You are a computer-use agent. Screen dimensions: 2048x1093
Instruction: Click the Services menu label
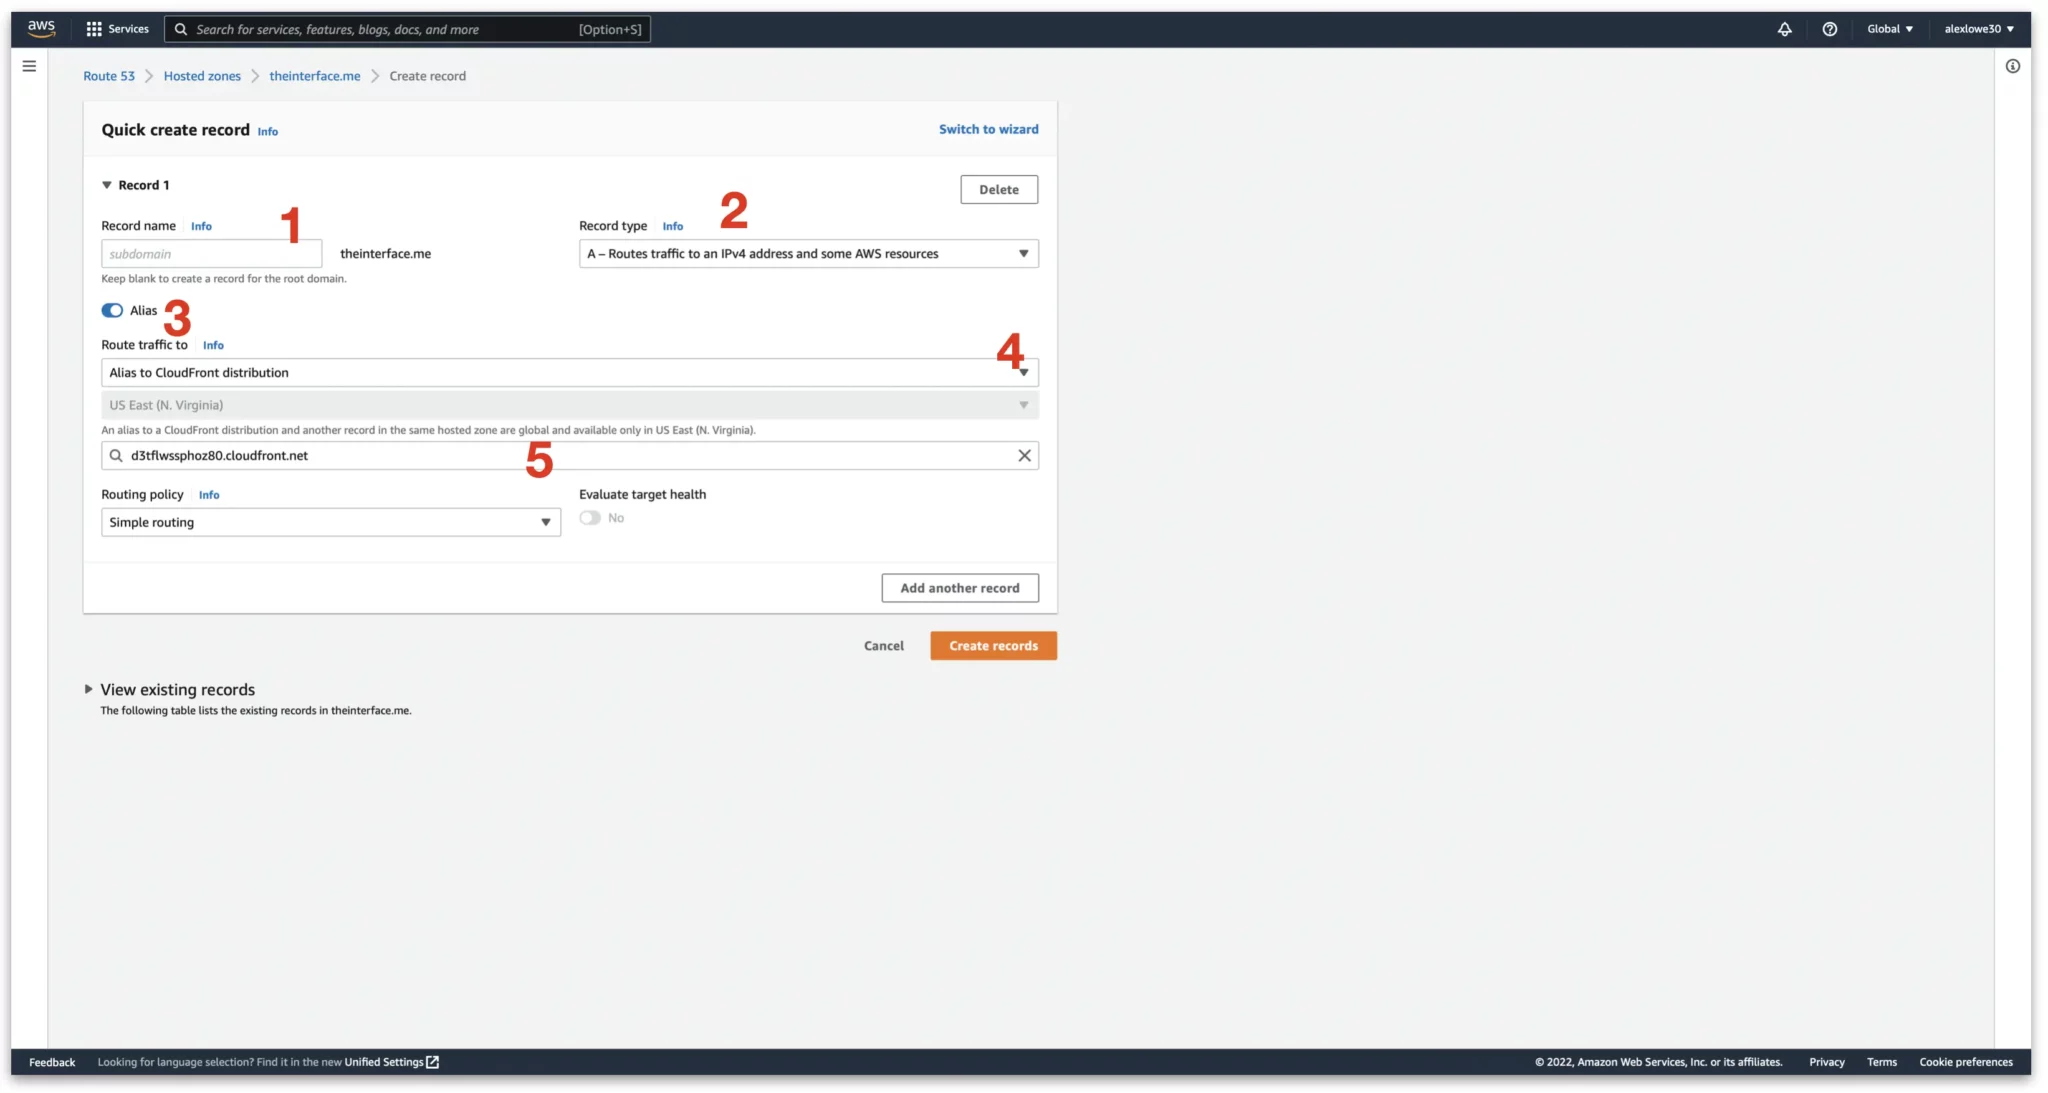(128, 29)
